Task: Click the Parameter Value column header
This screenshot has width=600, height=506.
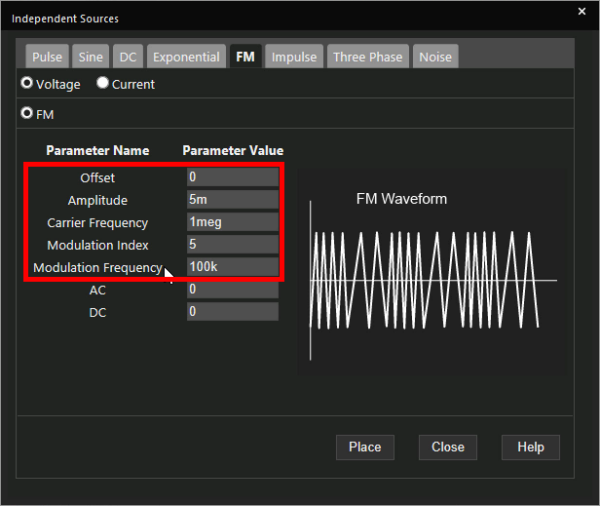Action: click(233, 150)
